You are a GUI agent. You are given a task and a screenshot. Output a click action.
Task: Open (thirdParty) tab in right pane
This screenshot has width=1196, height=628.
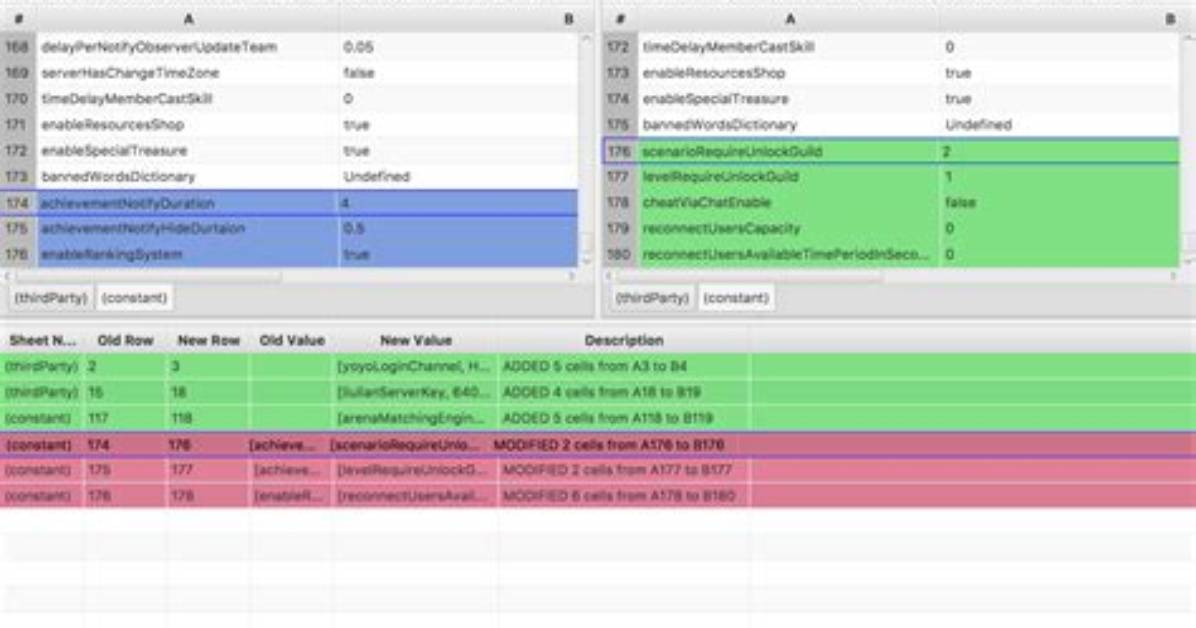(652, 298)
